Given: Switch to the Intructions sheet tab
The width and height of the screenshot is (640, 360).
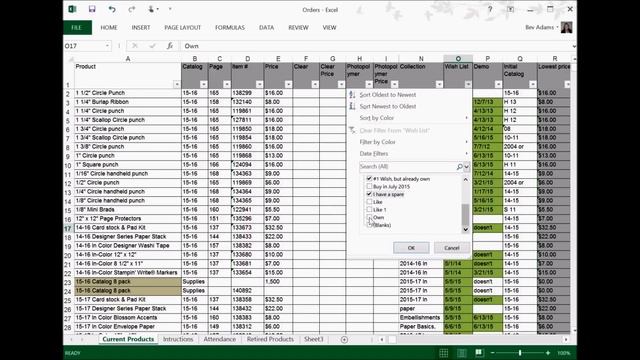Looking at the screenshot, I should pos(178,339).
